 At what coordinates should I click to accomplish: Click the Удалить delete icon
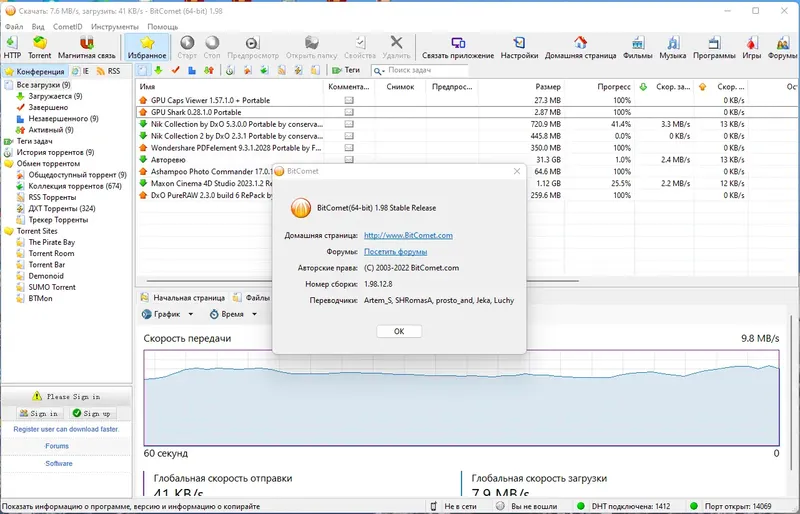(396, 47)
